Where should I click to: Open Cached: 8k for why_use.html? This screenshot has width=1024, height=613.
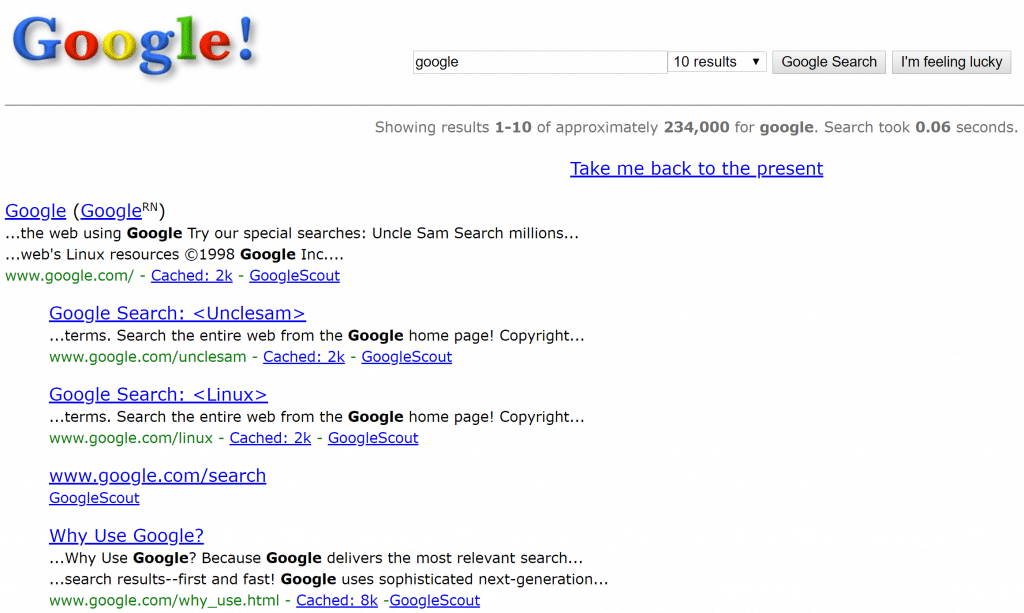tap(337, 601)
